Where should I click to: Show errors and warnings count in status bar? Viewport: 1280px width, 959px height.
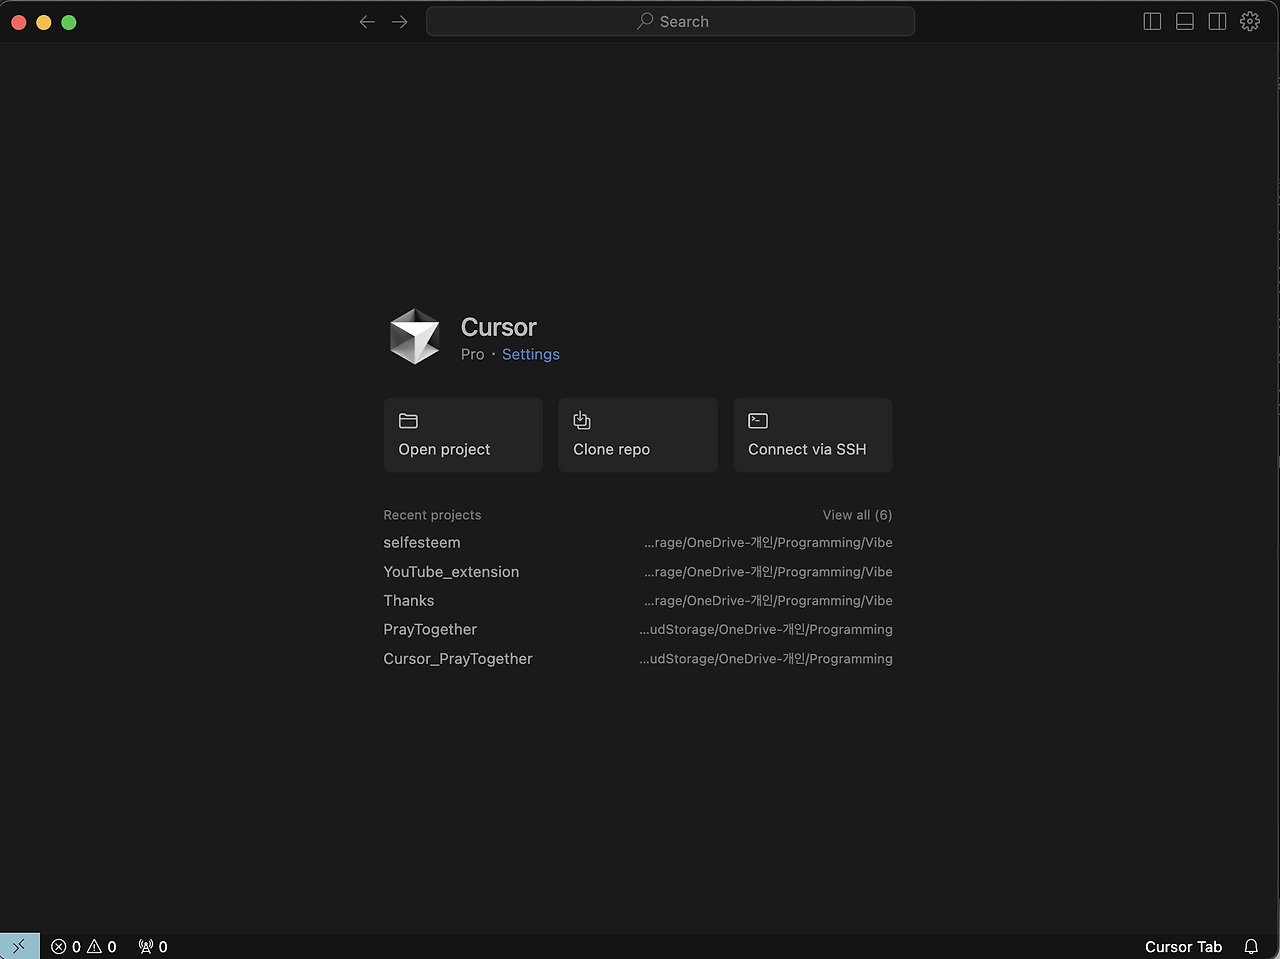pyautogui.click(x=84, y=947)
